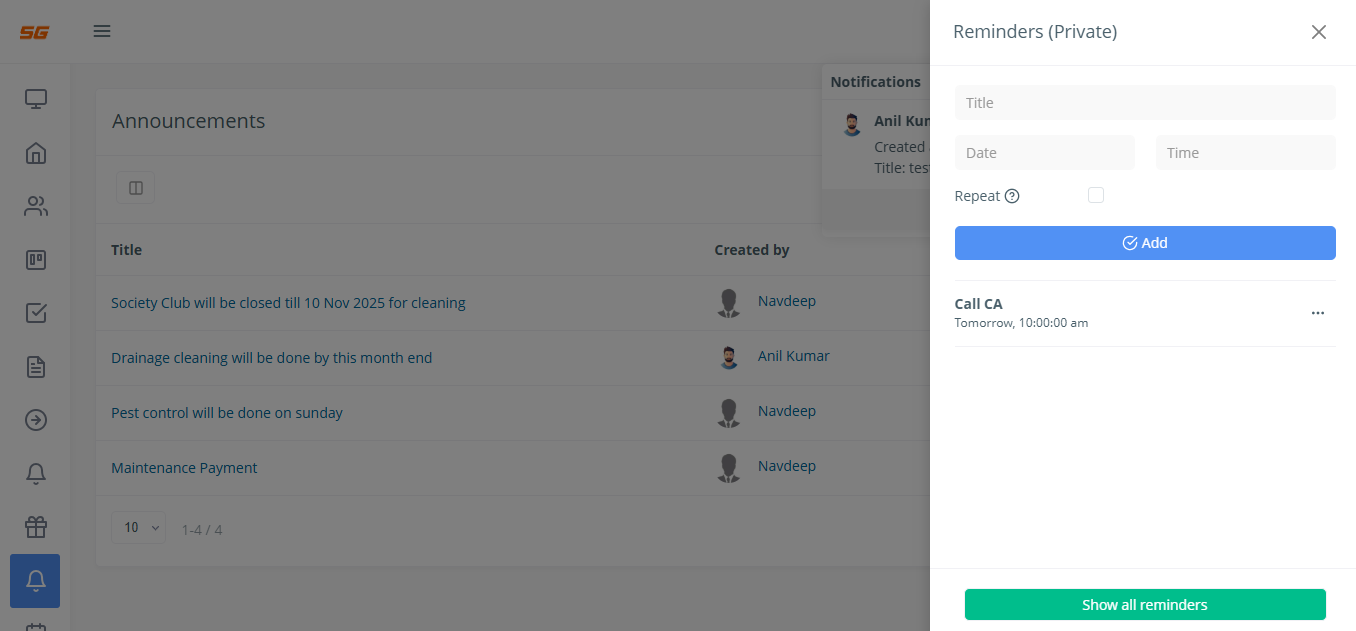
Task: Click the Repeat help question mark
Action: coord(1012,196)
